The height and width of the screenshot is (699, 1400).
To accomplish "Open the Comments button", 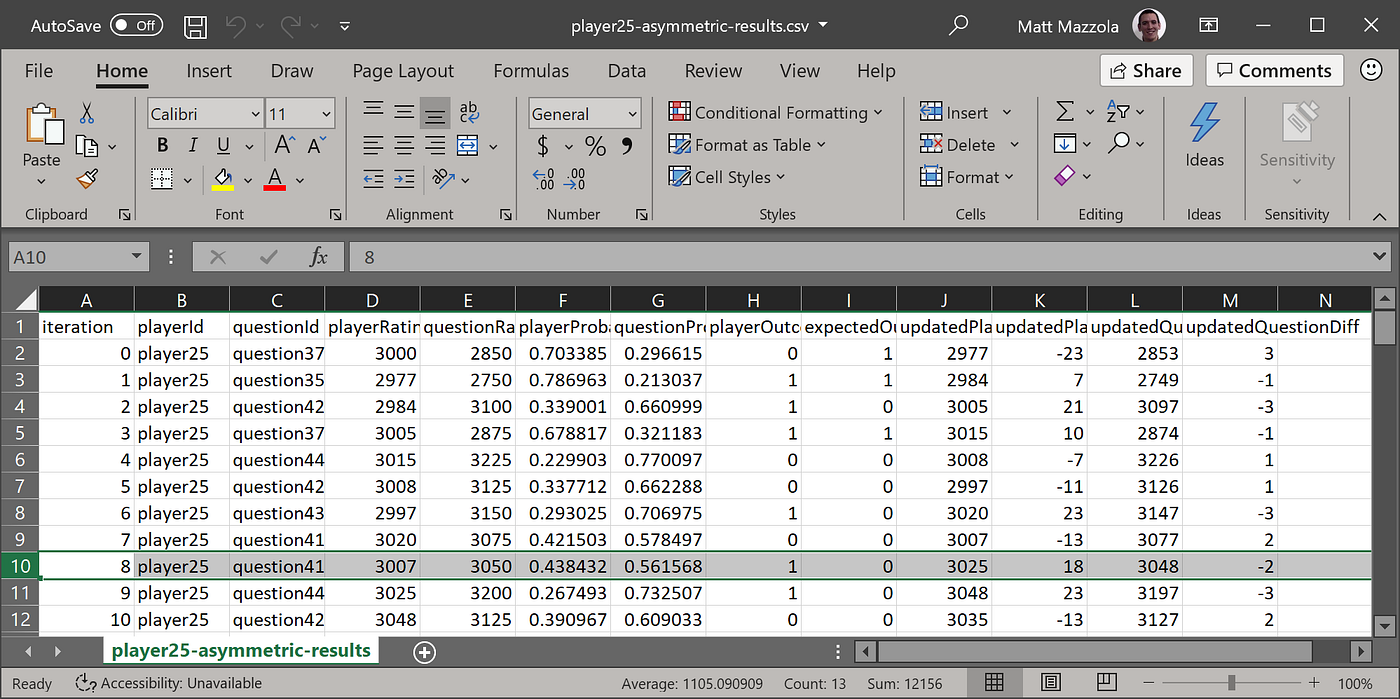I will [1274, 70].
